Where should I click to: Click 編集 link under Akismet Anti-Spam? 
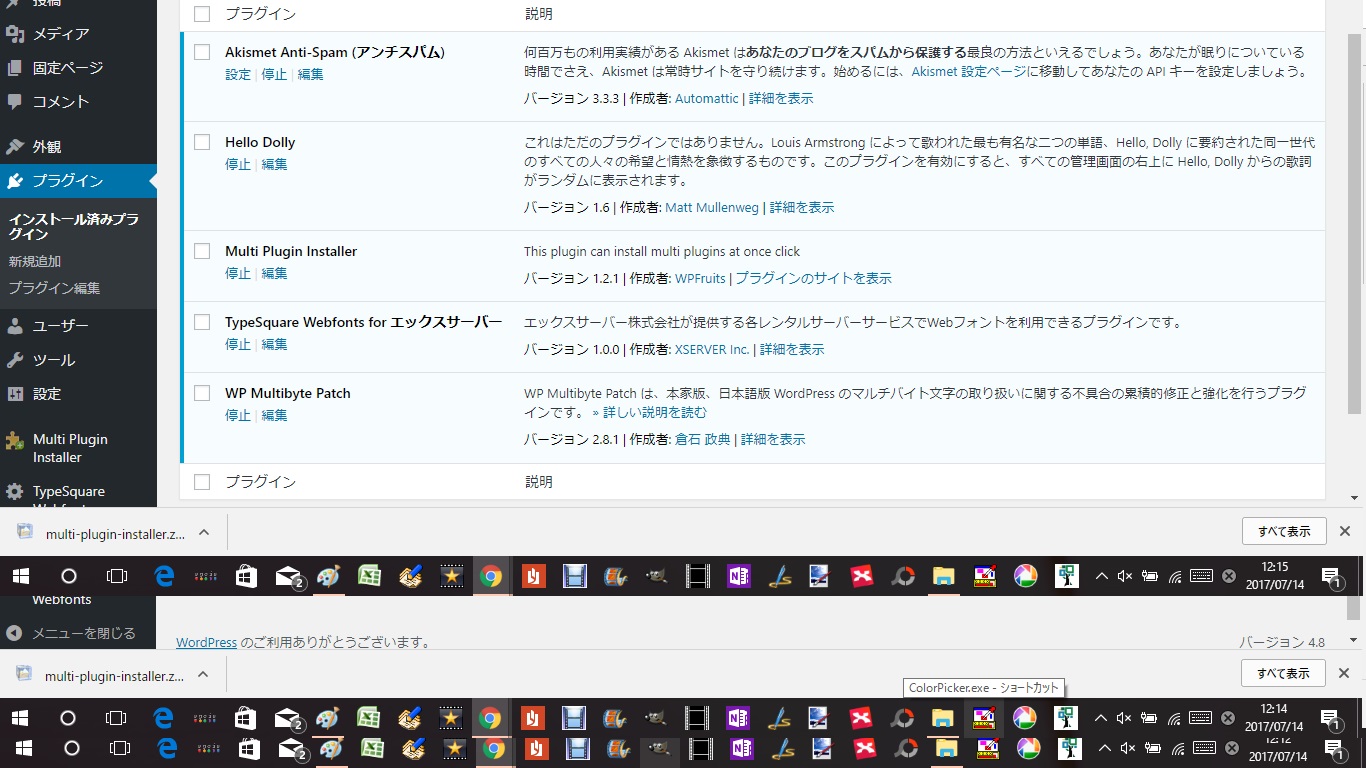coord(310,74)
